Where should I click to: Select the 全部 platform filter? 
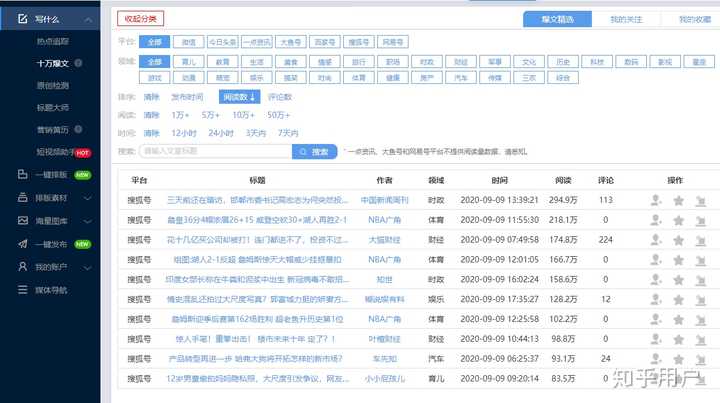pyautogui.click(x=155, y=42)
